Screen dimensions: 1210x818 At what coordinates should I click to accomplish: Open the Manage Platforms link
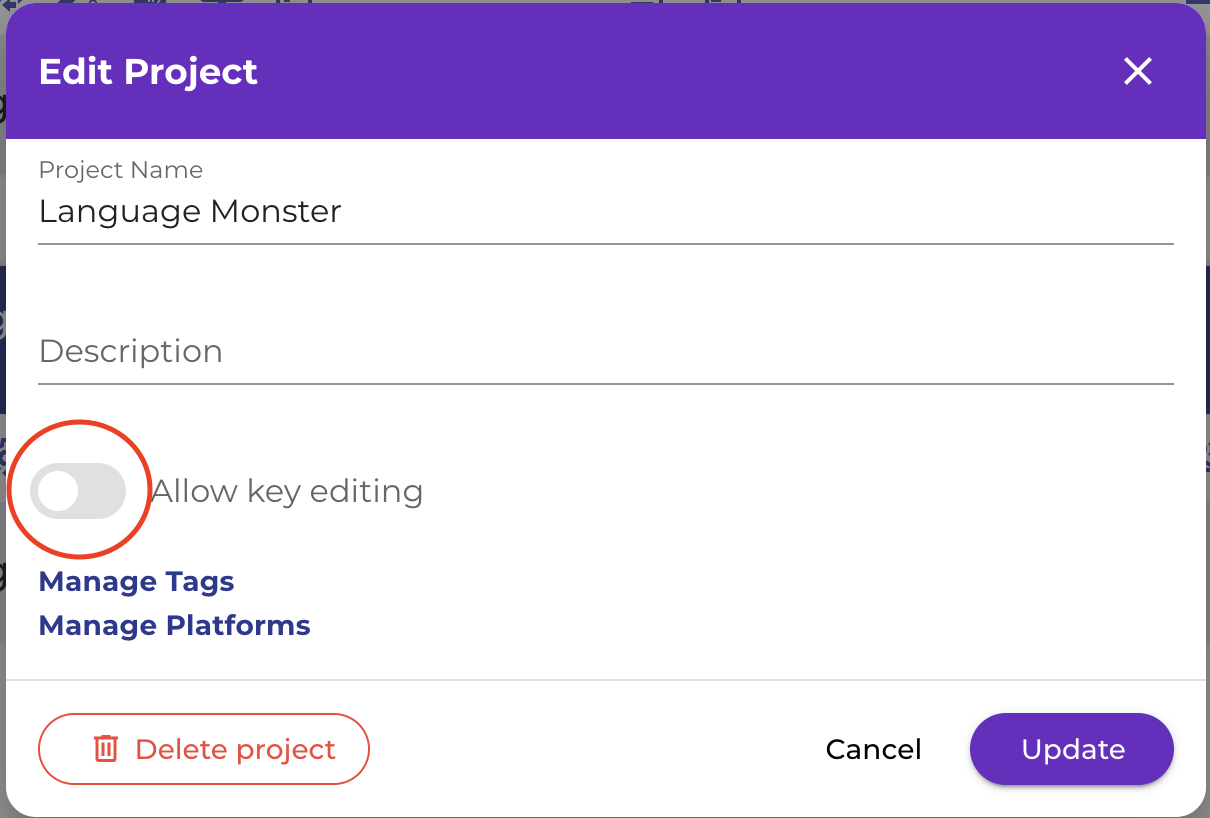pyautogui.click(x=174, y=625)
